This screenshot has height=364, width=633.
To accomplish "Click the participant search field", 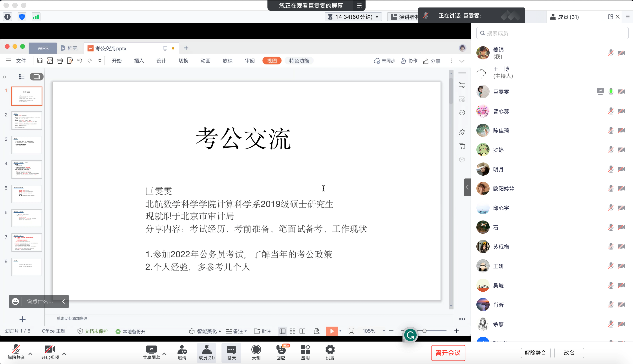I will click(x=552, y=33).
